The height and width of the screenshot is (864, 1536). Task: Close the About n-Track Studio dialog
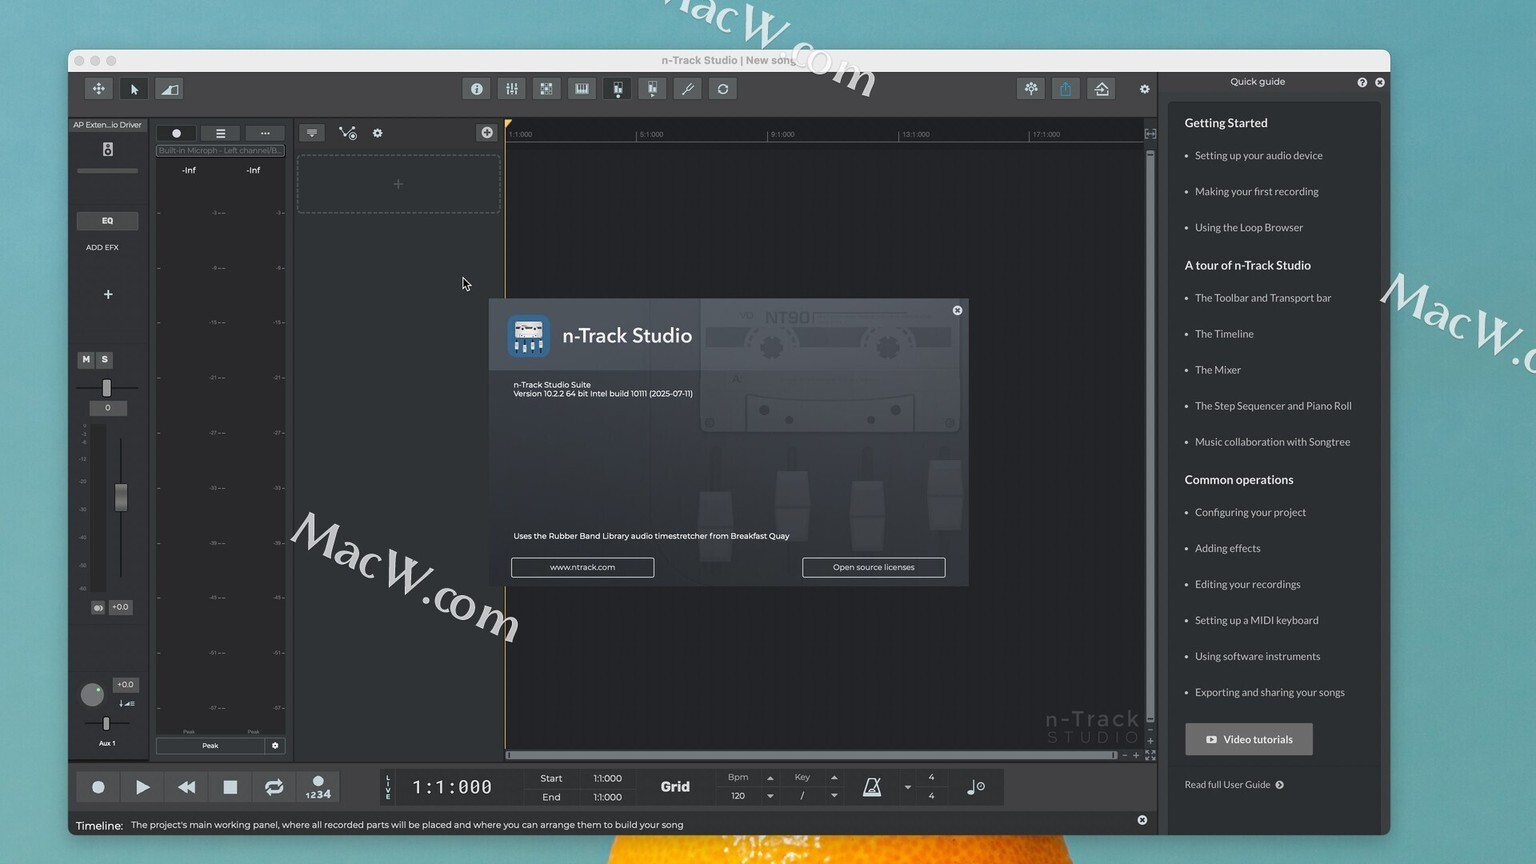[957, 310]
